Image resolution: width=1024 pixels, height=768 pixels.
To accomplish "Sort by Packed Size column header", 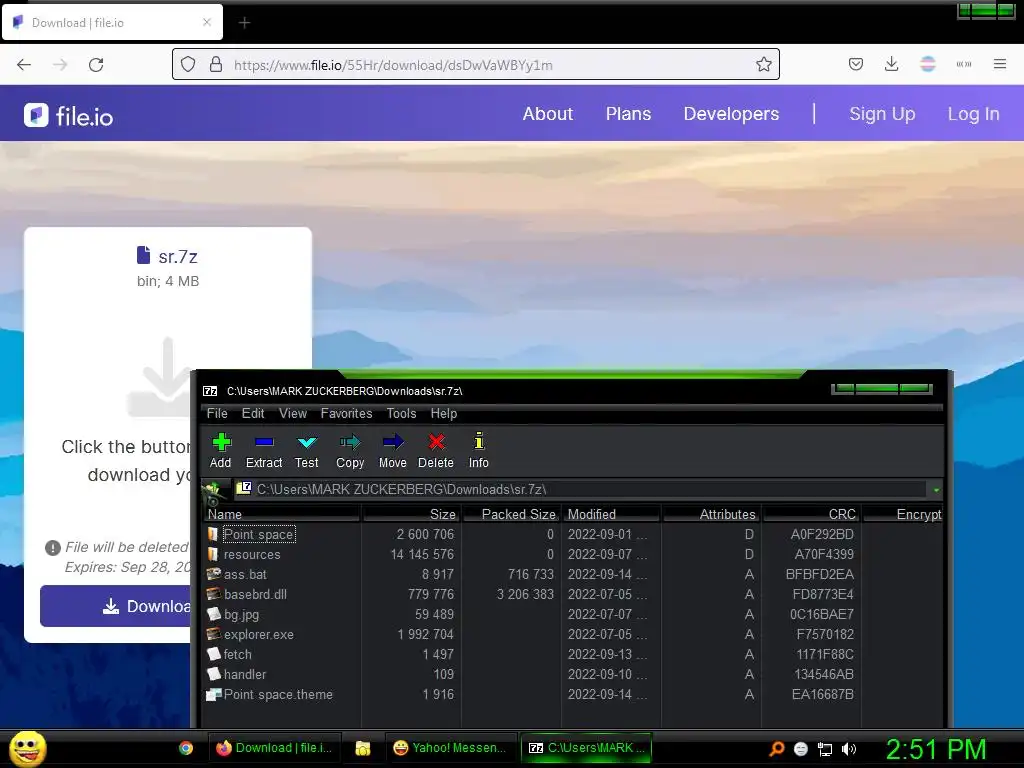I will tap(511, 514).
